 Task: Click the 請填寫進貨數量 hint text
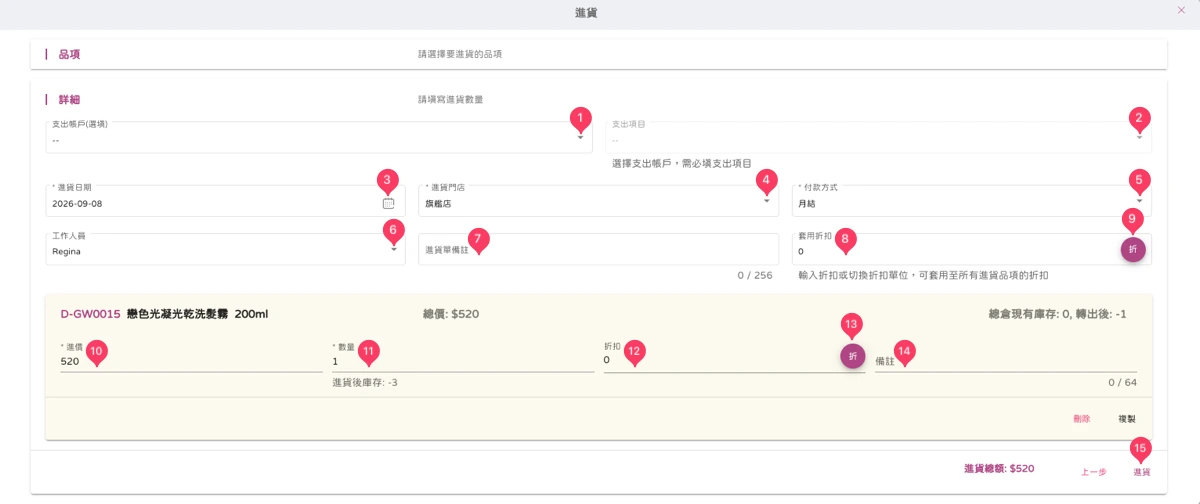click(450, 100)
